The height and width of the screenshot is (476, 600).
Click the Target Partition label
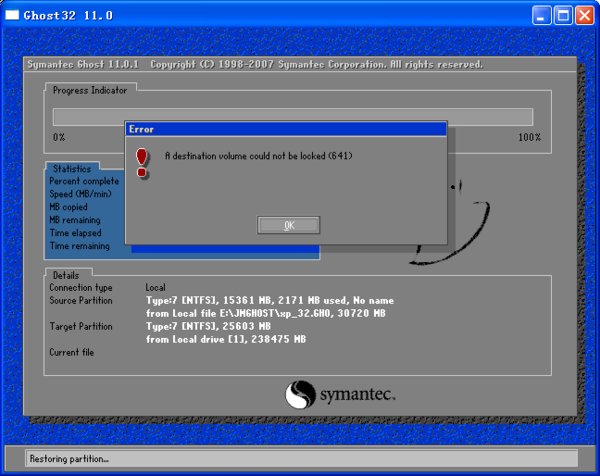(81, 326)
